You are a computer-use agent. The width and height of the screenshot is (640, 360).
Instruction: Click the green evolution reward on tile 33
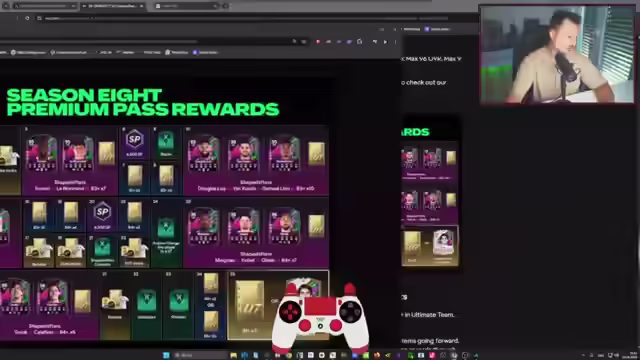click(x=179, y=300)
